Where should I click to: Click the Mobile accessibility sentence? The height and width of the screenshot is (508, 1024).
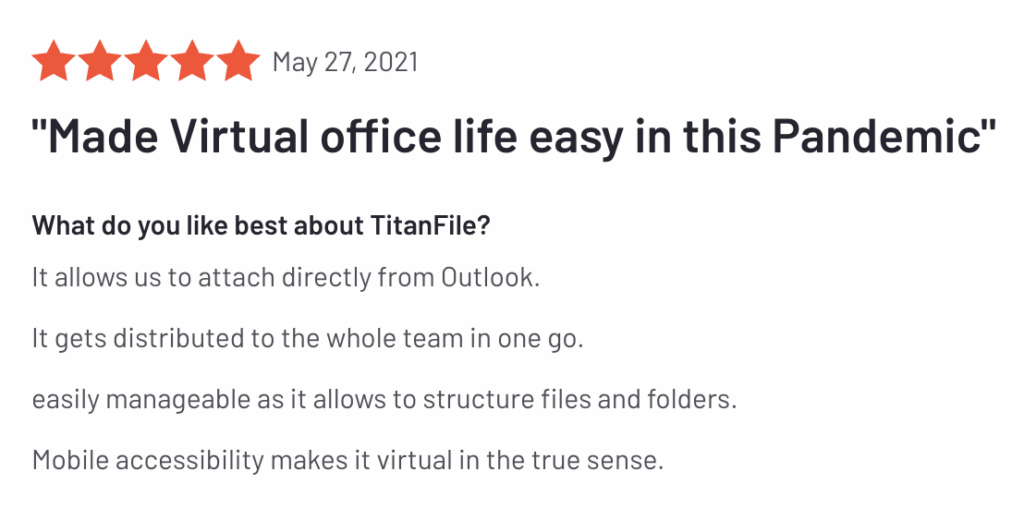point(347,460)
